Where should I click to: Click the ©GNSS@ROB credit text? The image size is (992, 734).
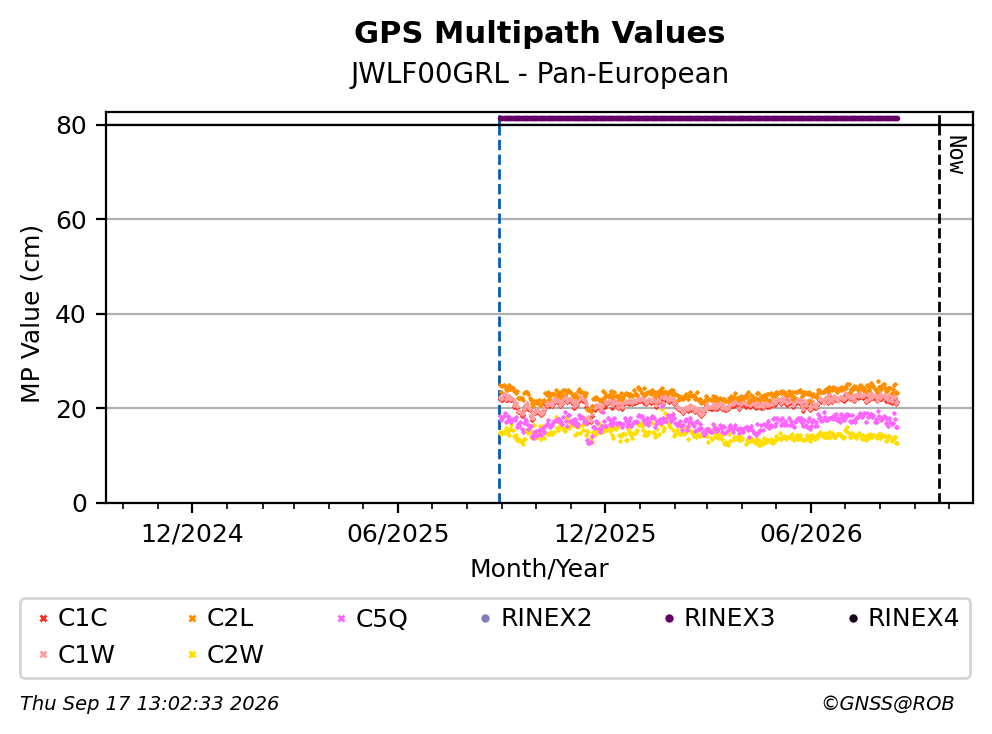tap(888, 704)
